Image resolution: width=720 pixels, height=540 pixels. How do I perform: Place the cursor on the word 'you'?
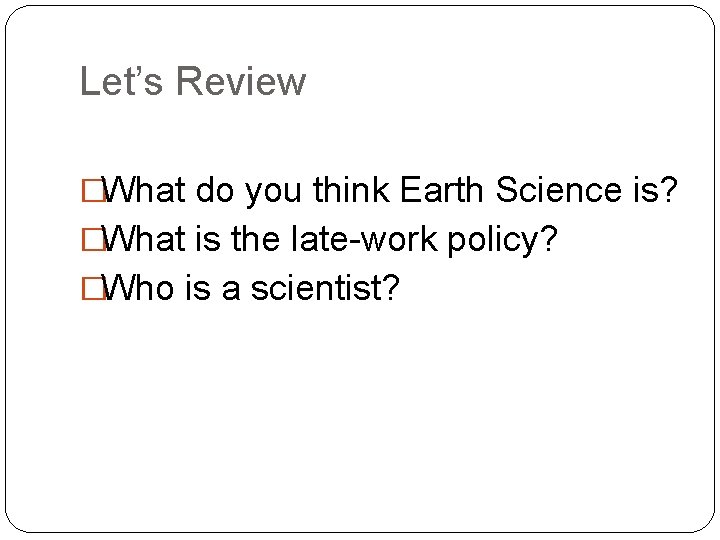point(273,193)
